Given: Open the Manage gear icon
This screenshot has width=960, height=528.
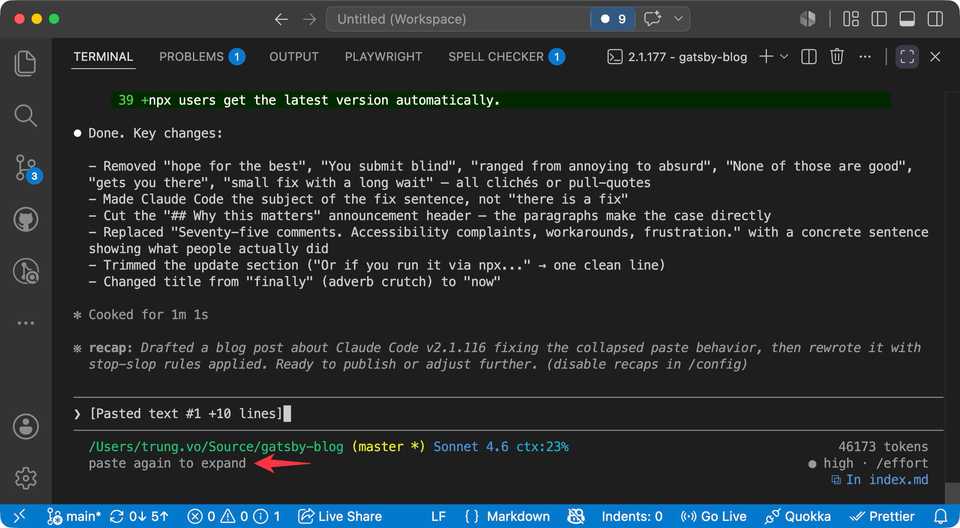Looking at the screenshot, I should coord(26,478).
